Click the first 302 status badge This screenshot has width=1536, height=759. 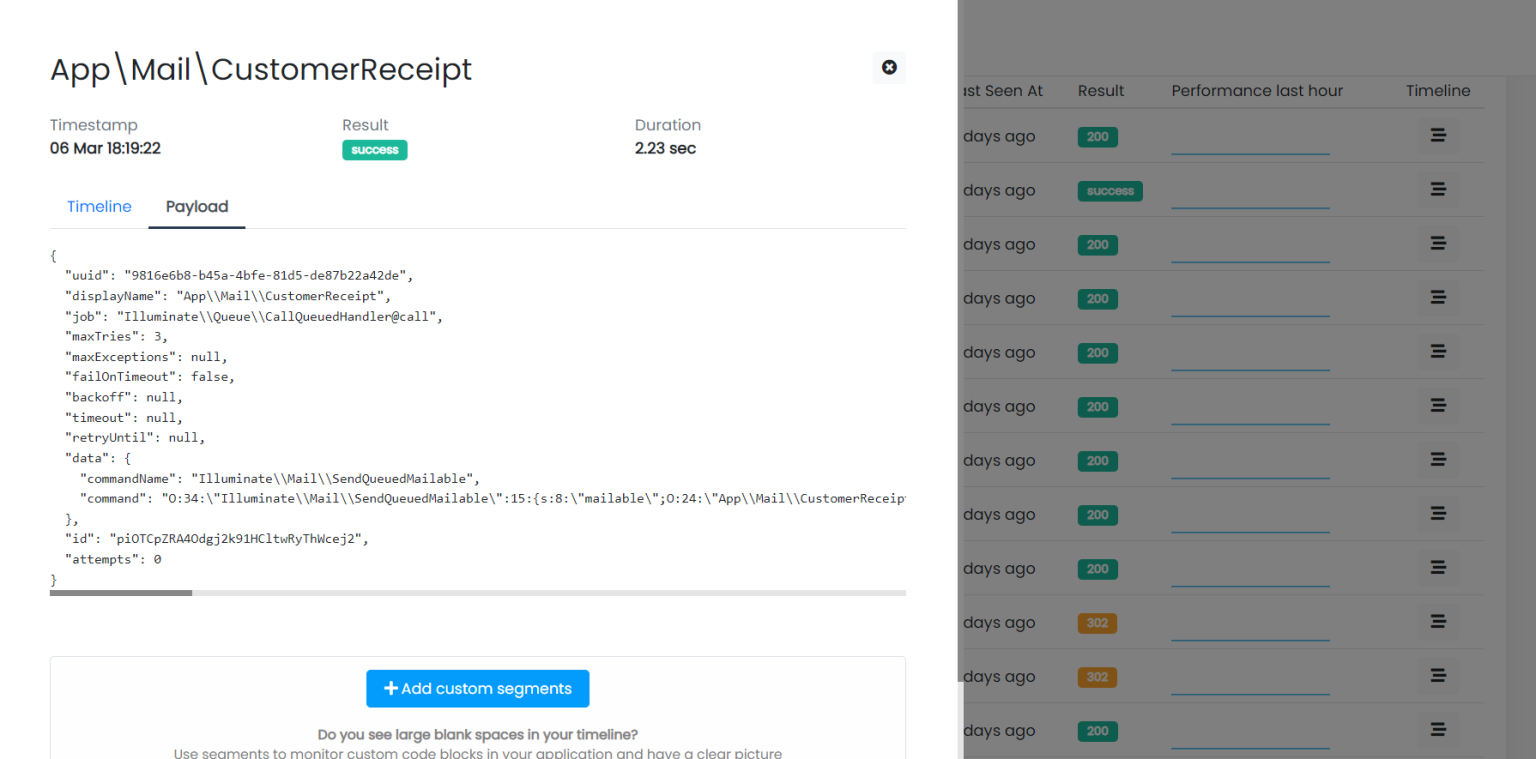(1097, 622)
